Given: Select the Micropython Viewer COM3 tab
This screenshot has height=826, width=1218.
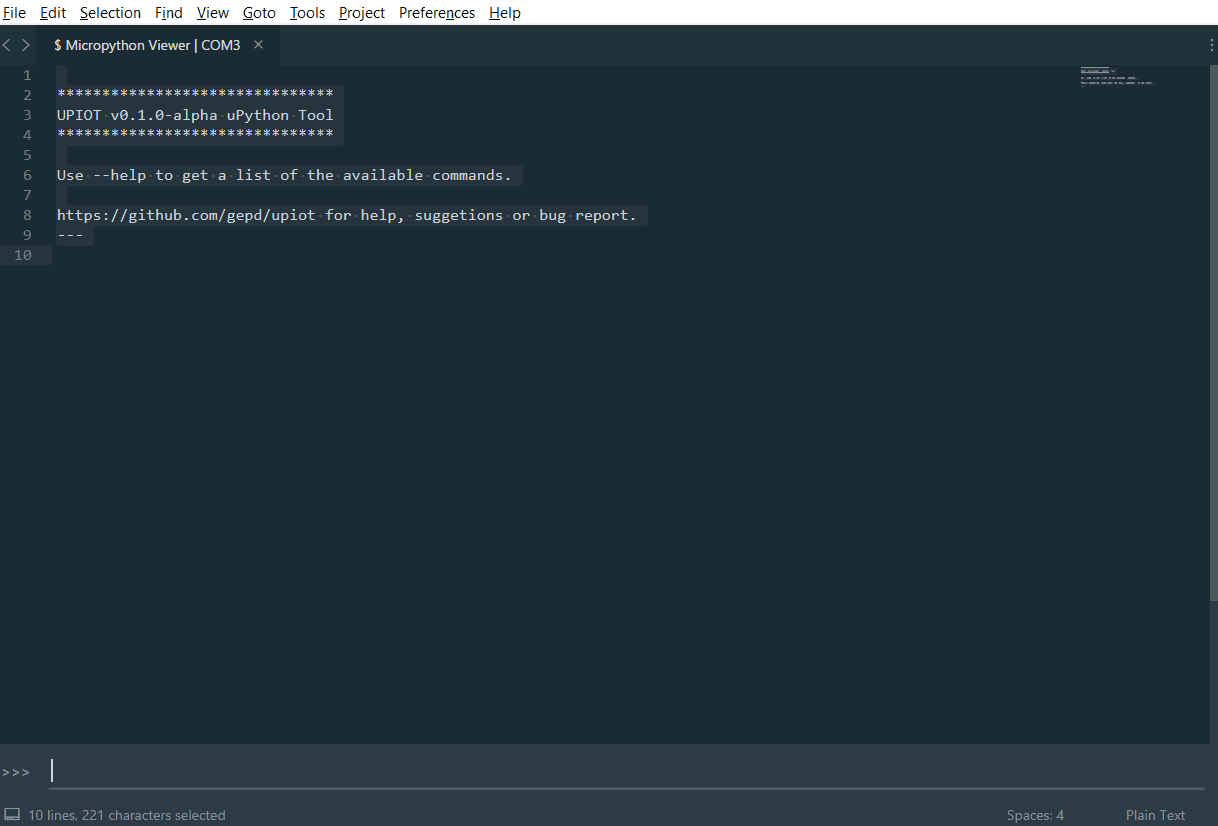Looking at the screenshot, I should click(x=147, y=45).
